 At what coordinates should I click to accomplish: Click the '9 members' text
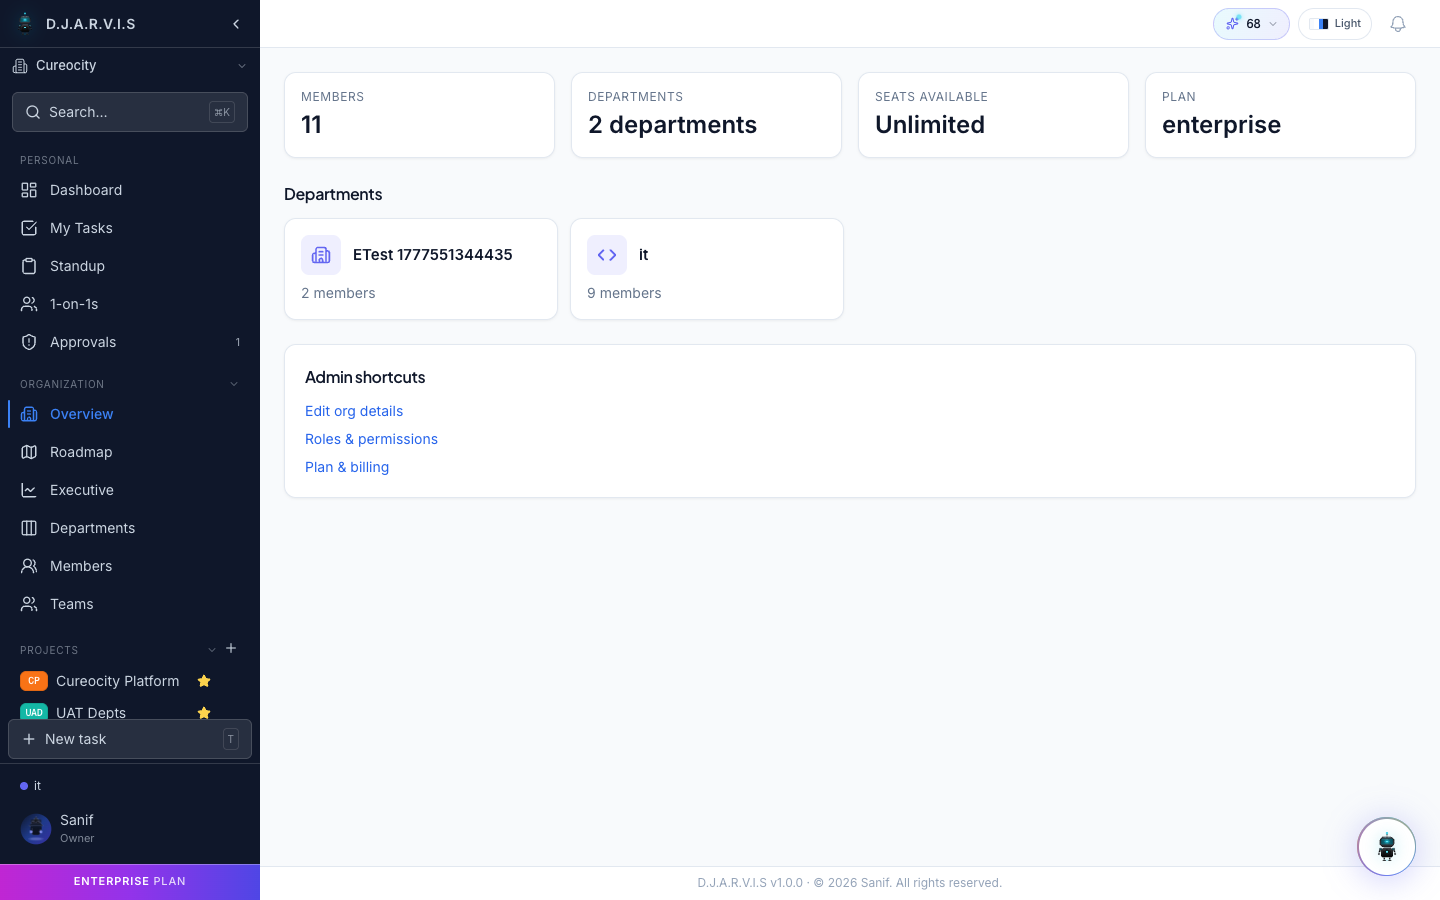[624, 293]
